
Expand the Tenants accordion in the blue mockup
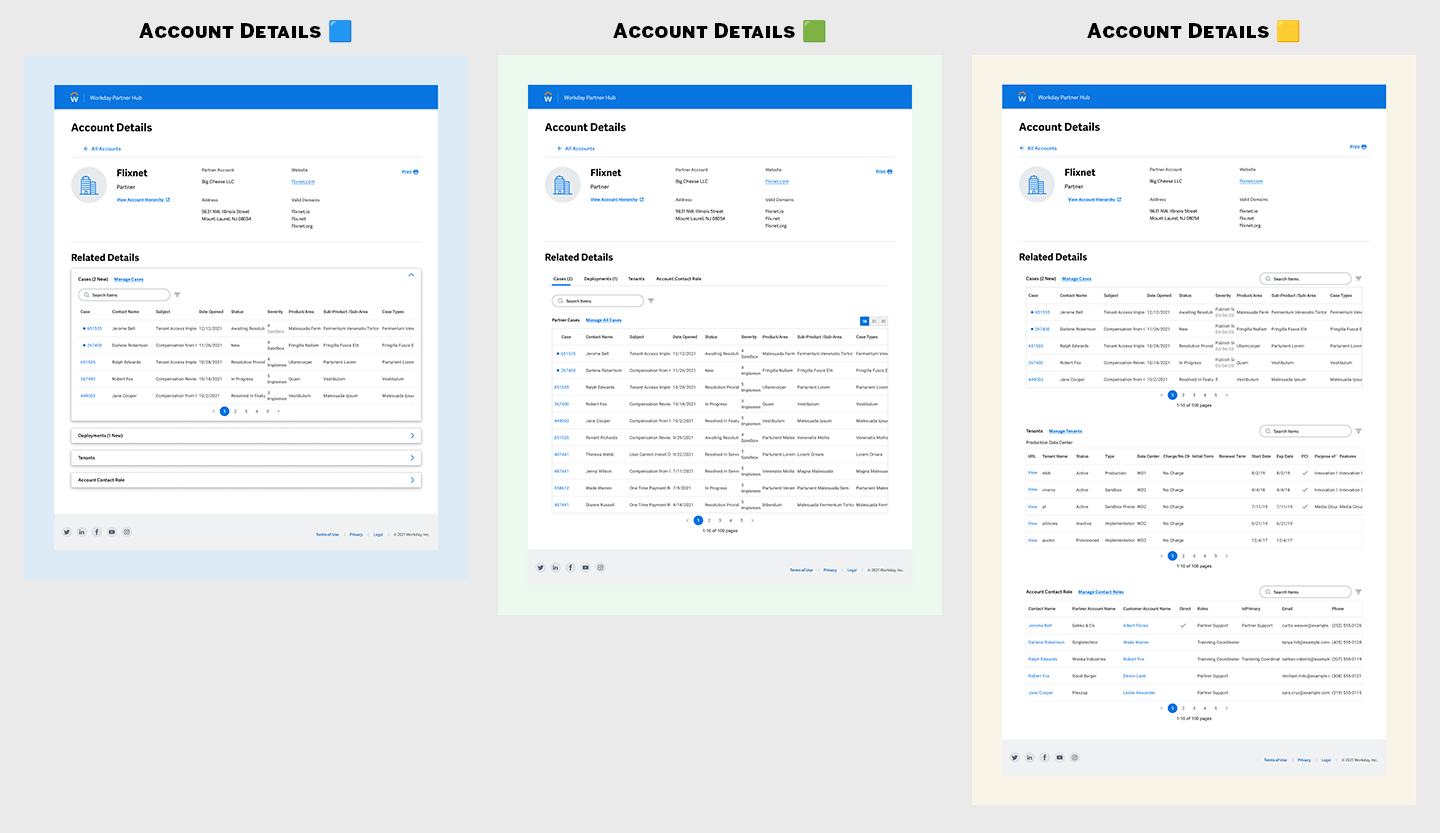coord(412,458)
